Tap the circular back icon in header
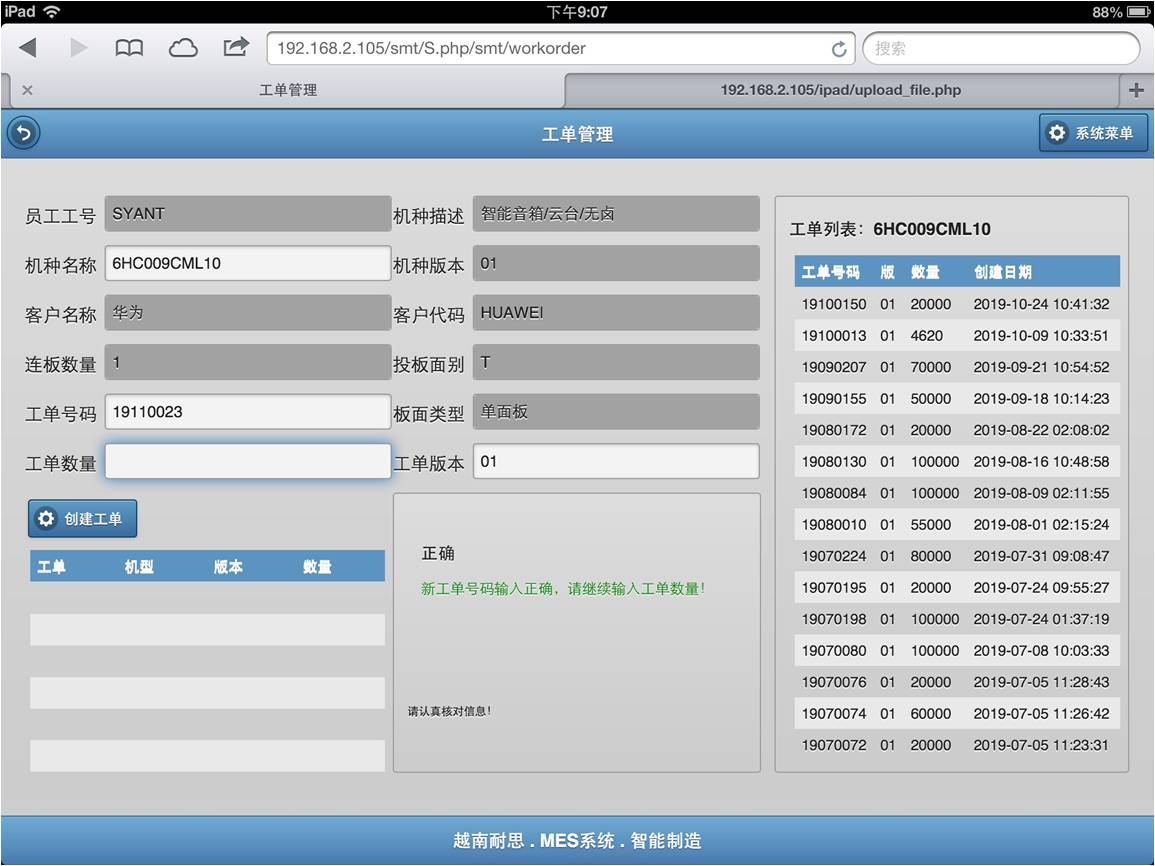Screen dimensions: 1155x866 coord(22,133)
